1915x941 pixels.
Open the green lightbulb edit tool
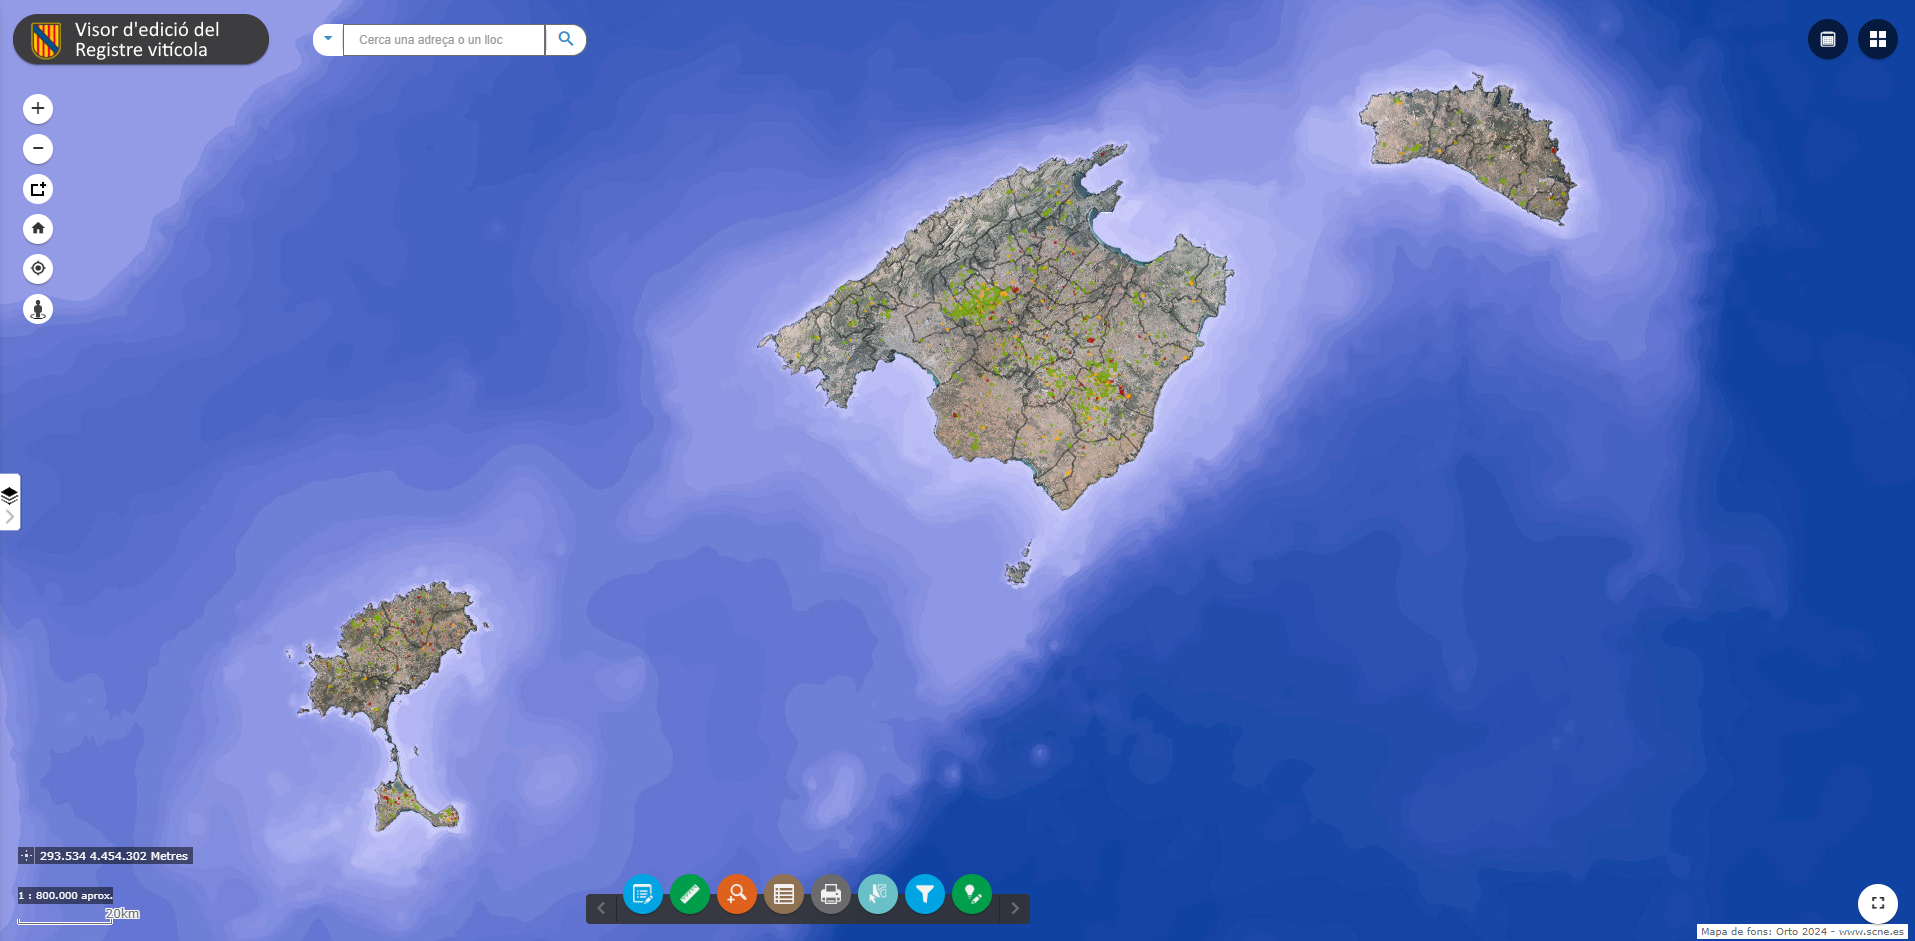point(972,894)
